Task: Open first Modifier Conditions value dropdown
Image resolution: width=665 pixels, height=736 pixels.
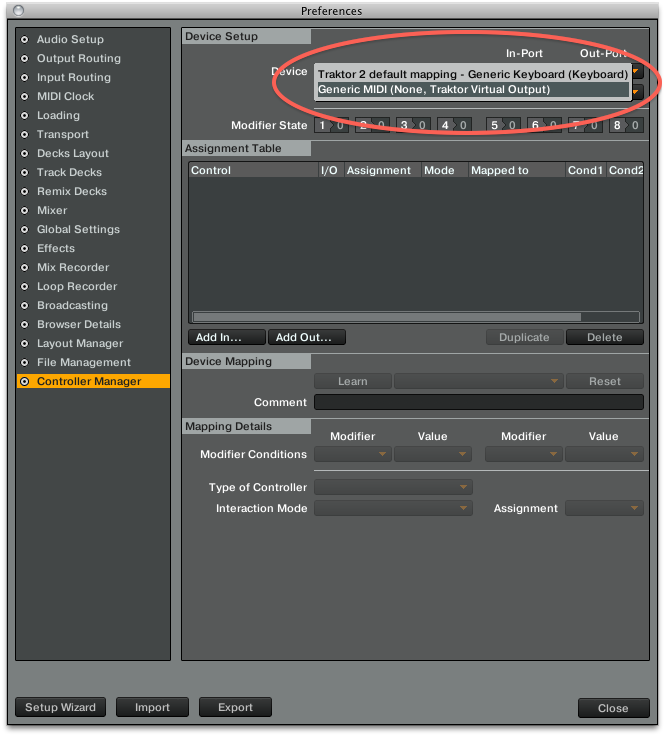Action: (x=433, y=454)
